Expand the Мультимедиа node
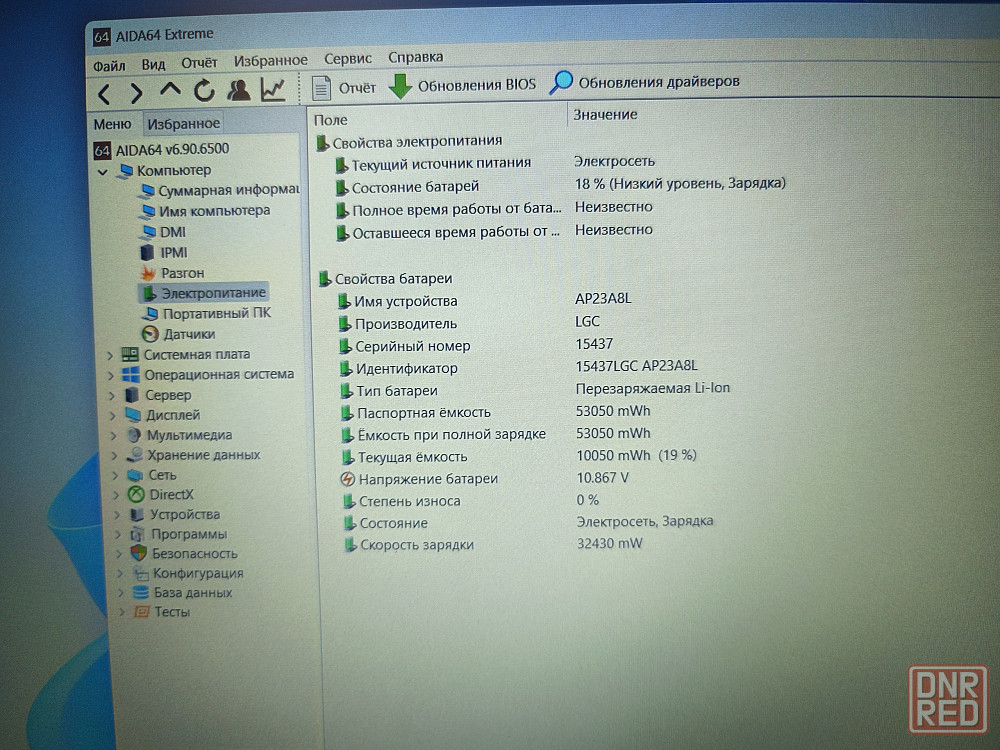 (114, 436)
